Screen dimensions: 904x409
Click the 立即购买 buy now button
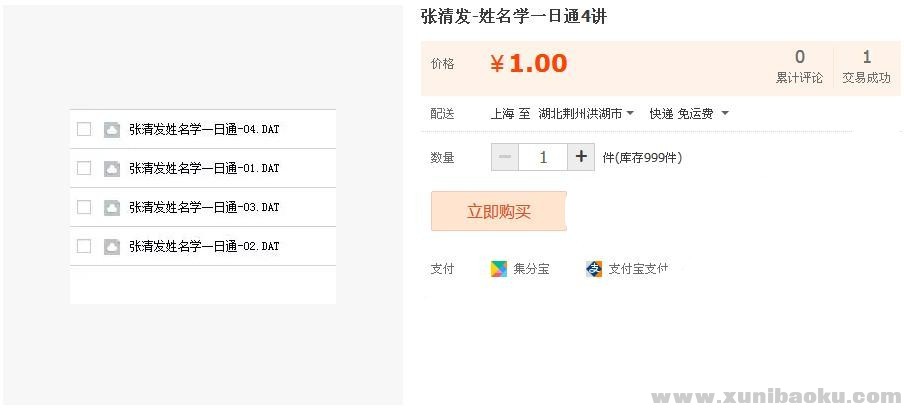499,211
